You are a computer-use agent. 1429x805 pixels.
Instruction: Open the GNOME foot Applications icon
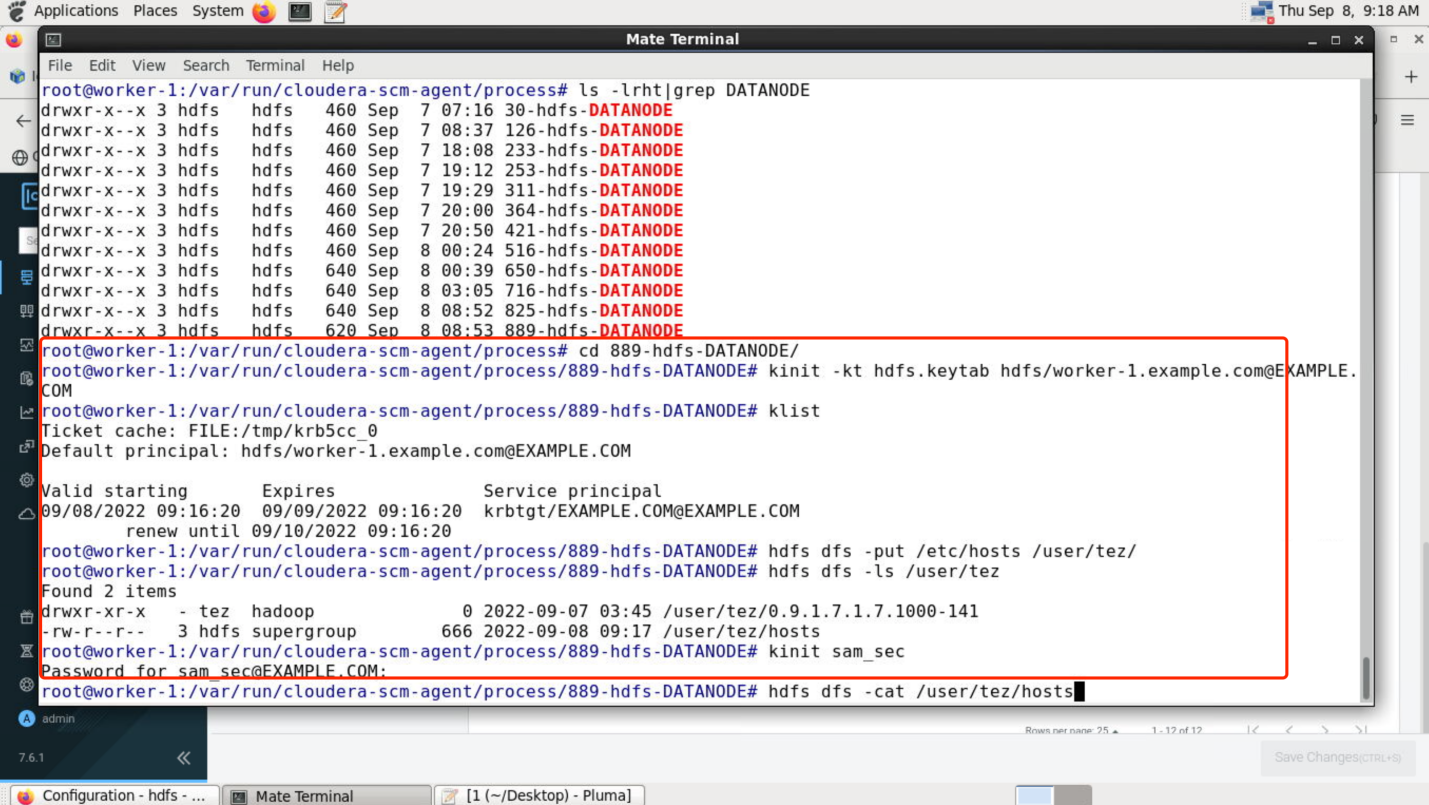(16, 11)
